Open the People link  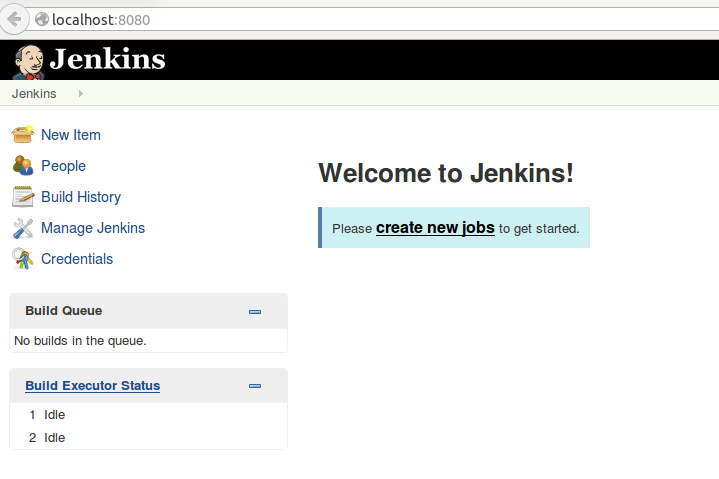click(63, 166)
